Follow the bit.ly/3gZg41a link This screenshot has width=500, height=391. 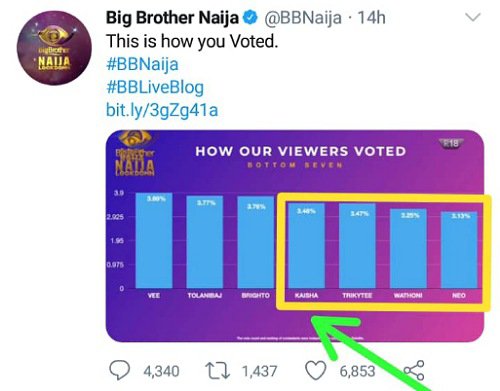click(x=162, y=110)
